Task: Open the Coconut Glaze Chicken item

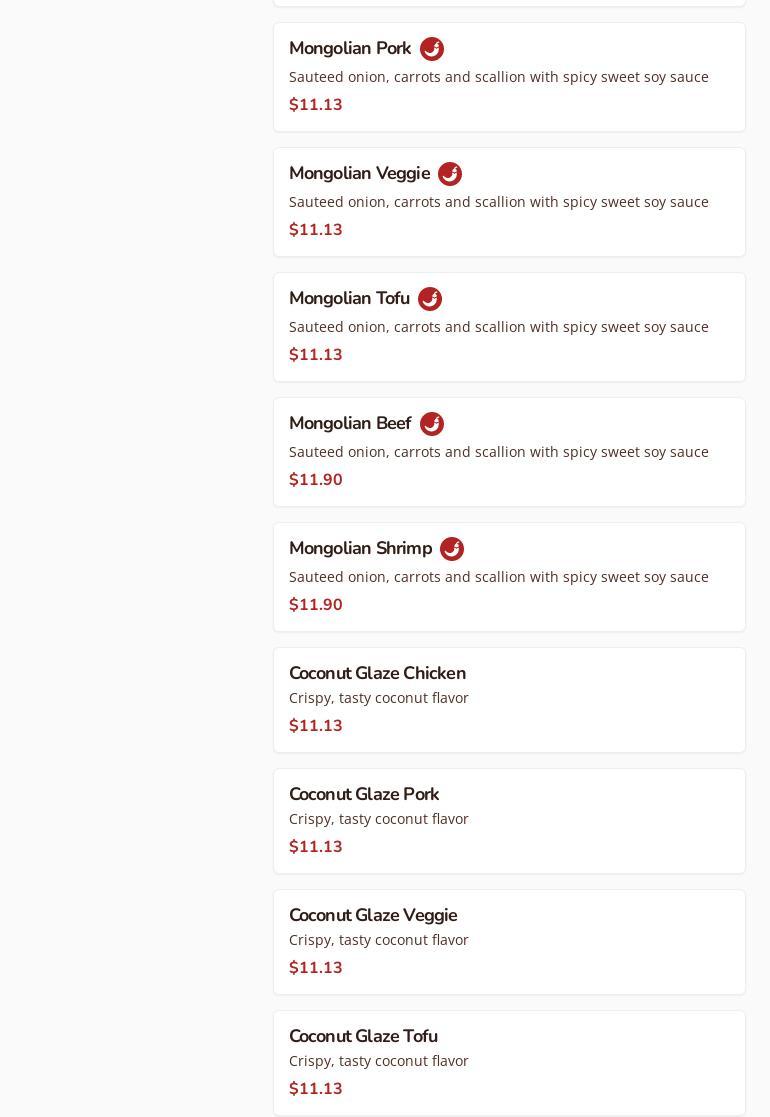Action: pos(377,674)
